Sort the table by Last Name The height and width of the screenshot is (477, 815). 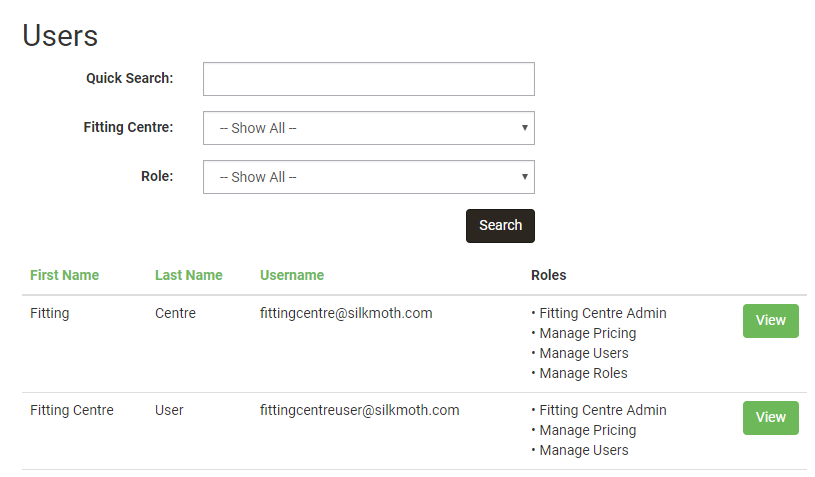click(x=188, y=275)
